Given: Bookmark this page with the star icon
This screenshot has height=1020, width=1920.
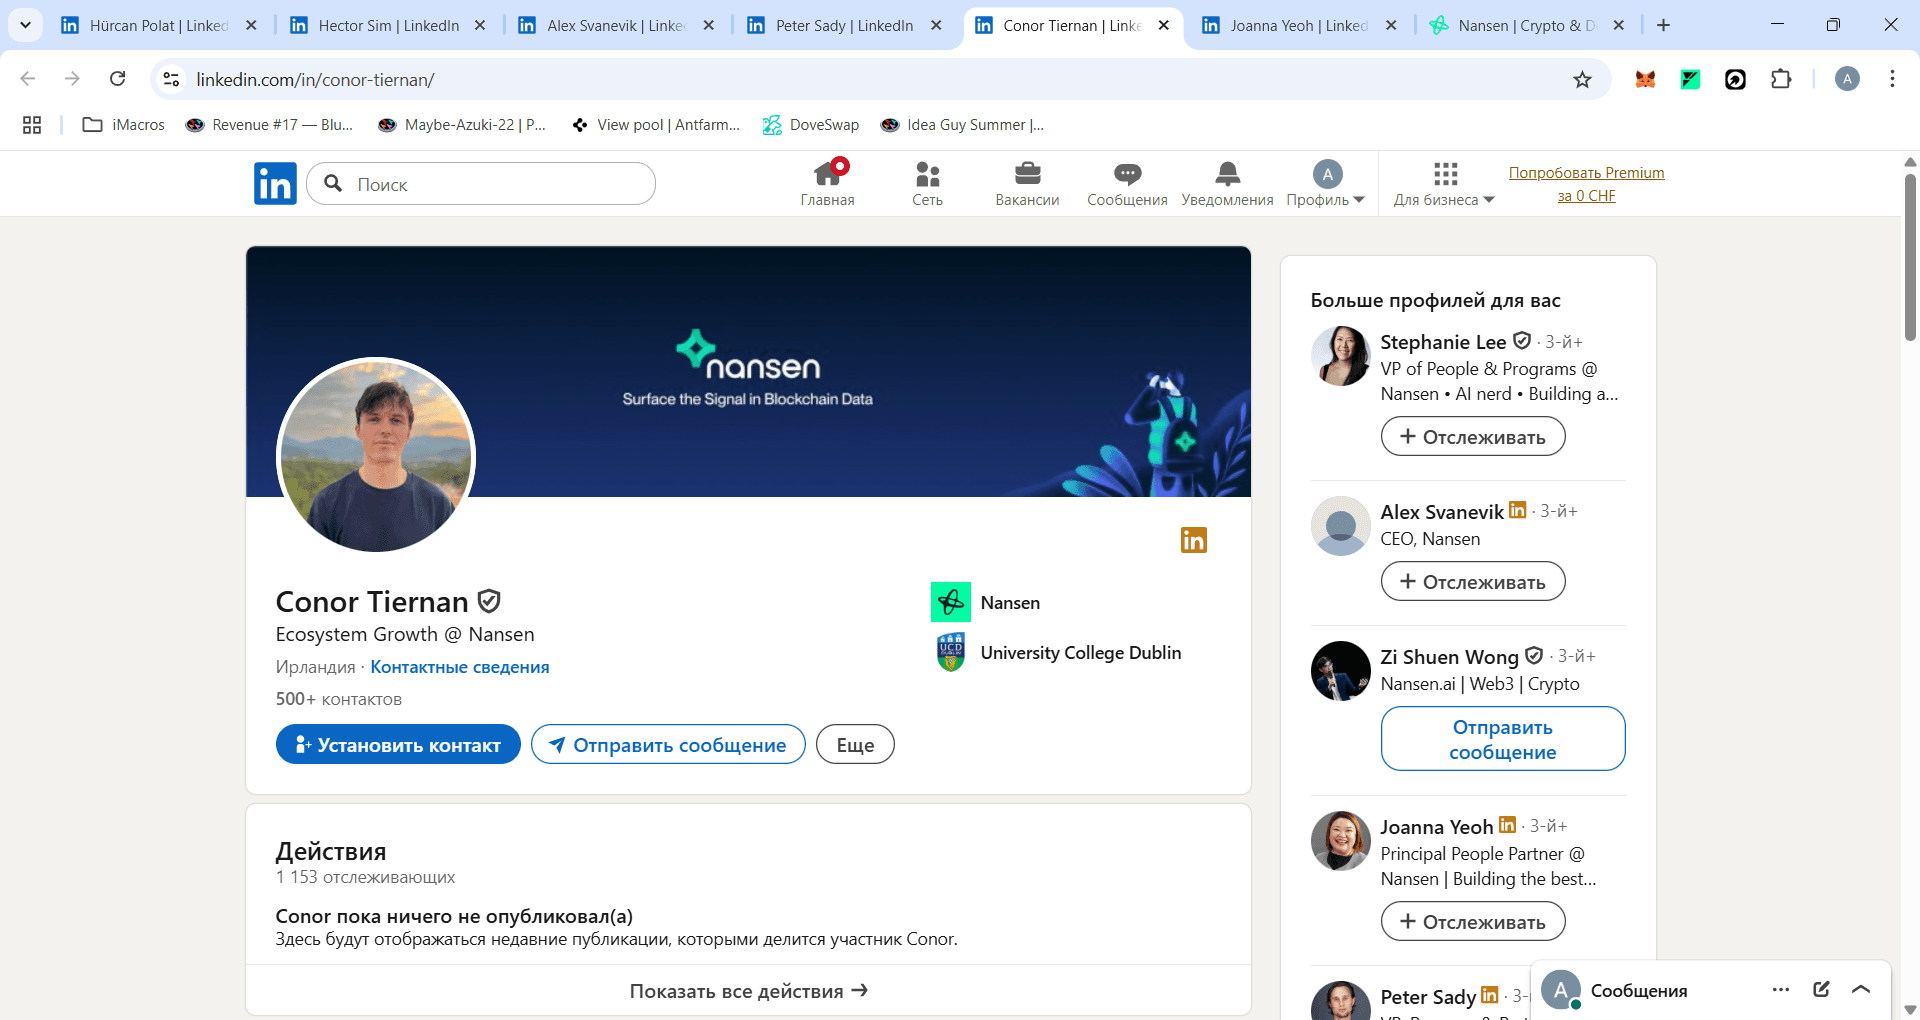Looking at the screenshot, I should pos(1582,79).
